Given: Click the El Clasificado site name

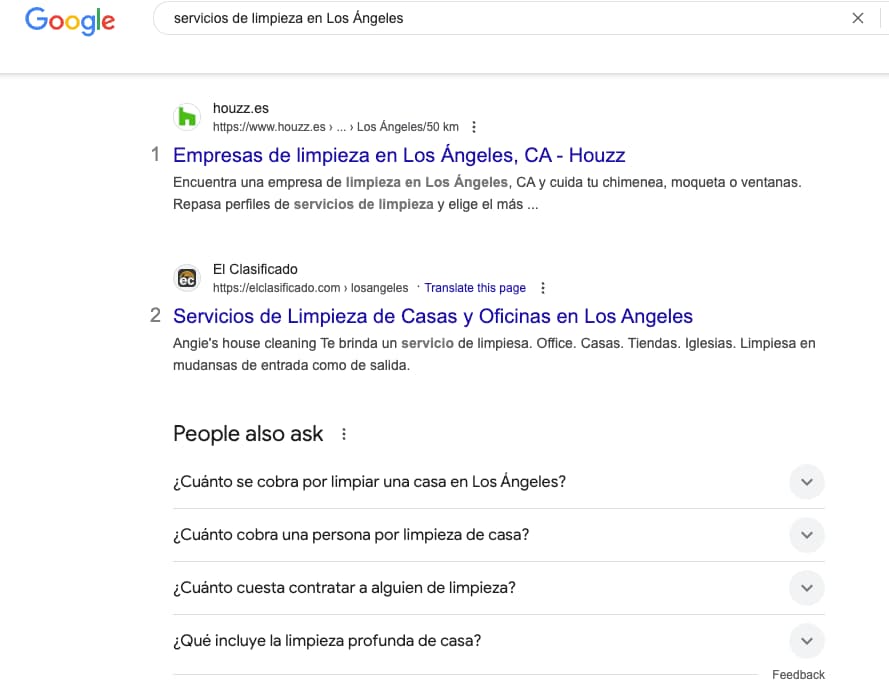Looking at the screenshot, I should point(255,269).
